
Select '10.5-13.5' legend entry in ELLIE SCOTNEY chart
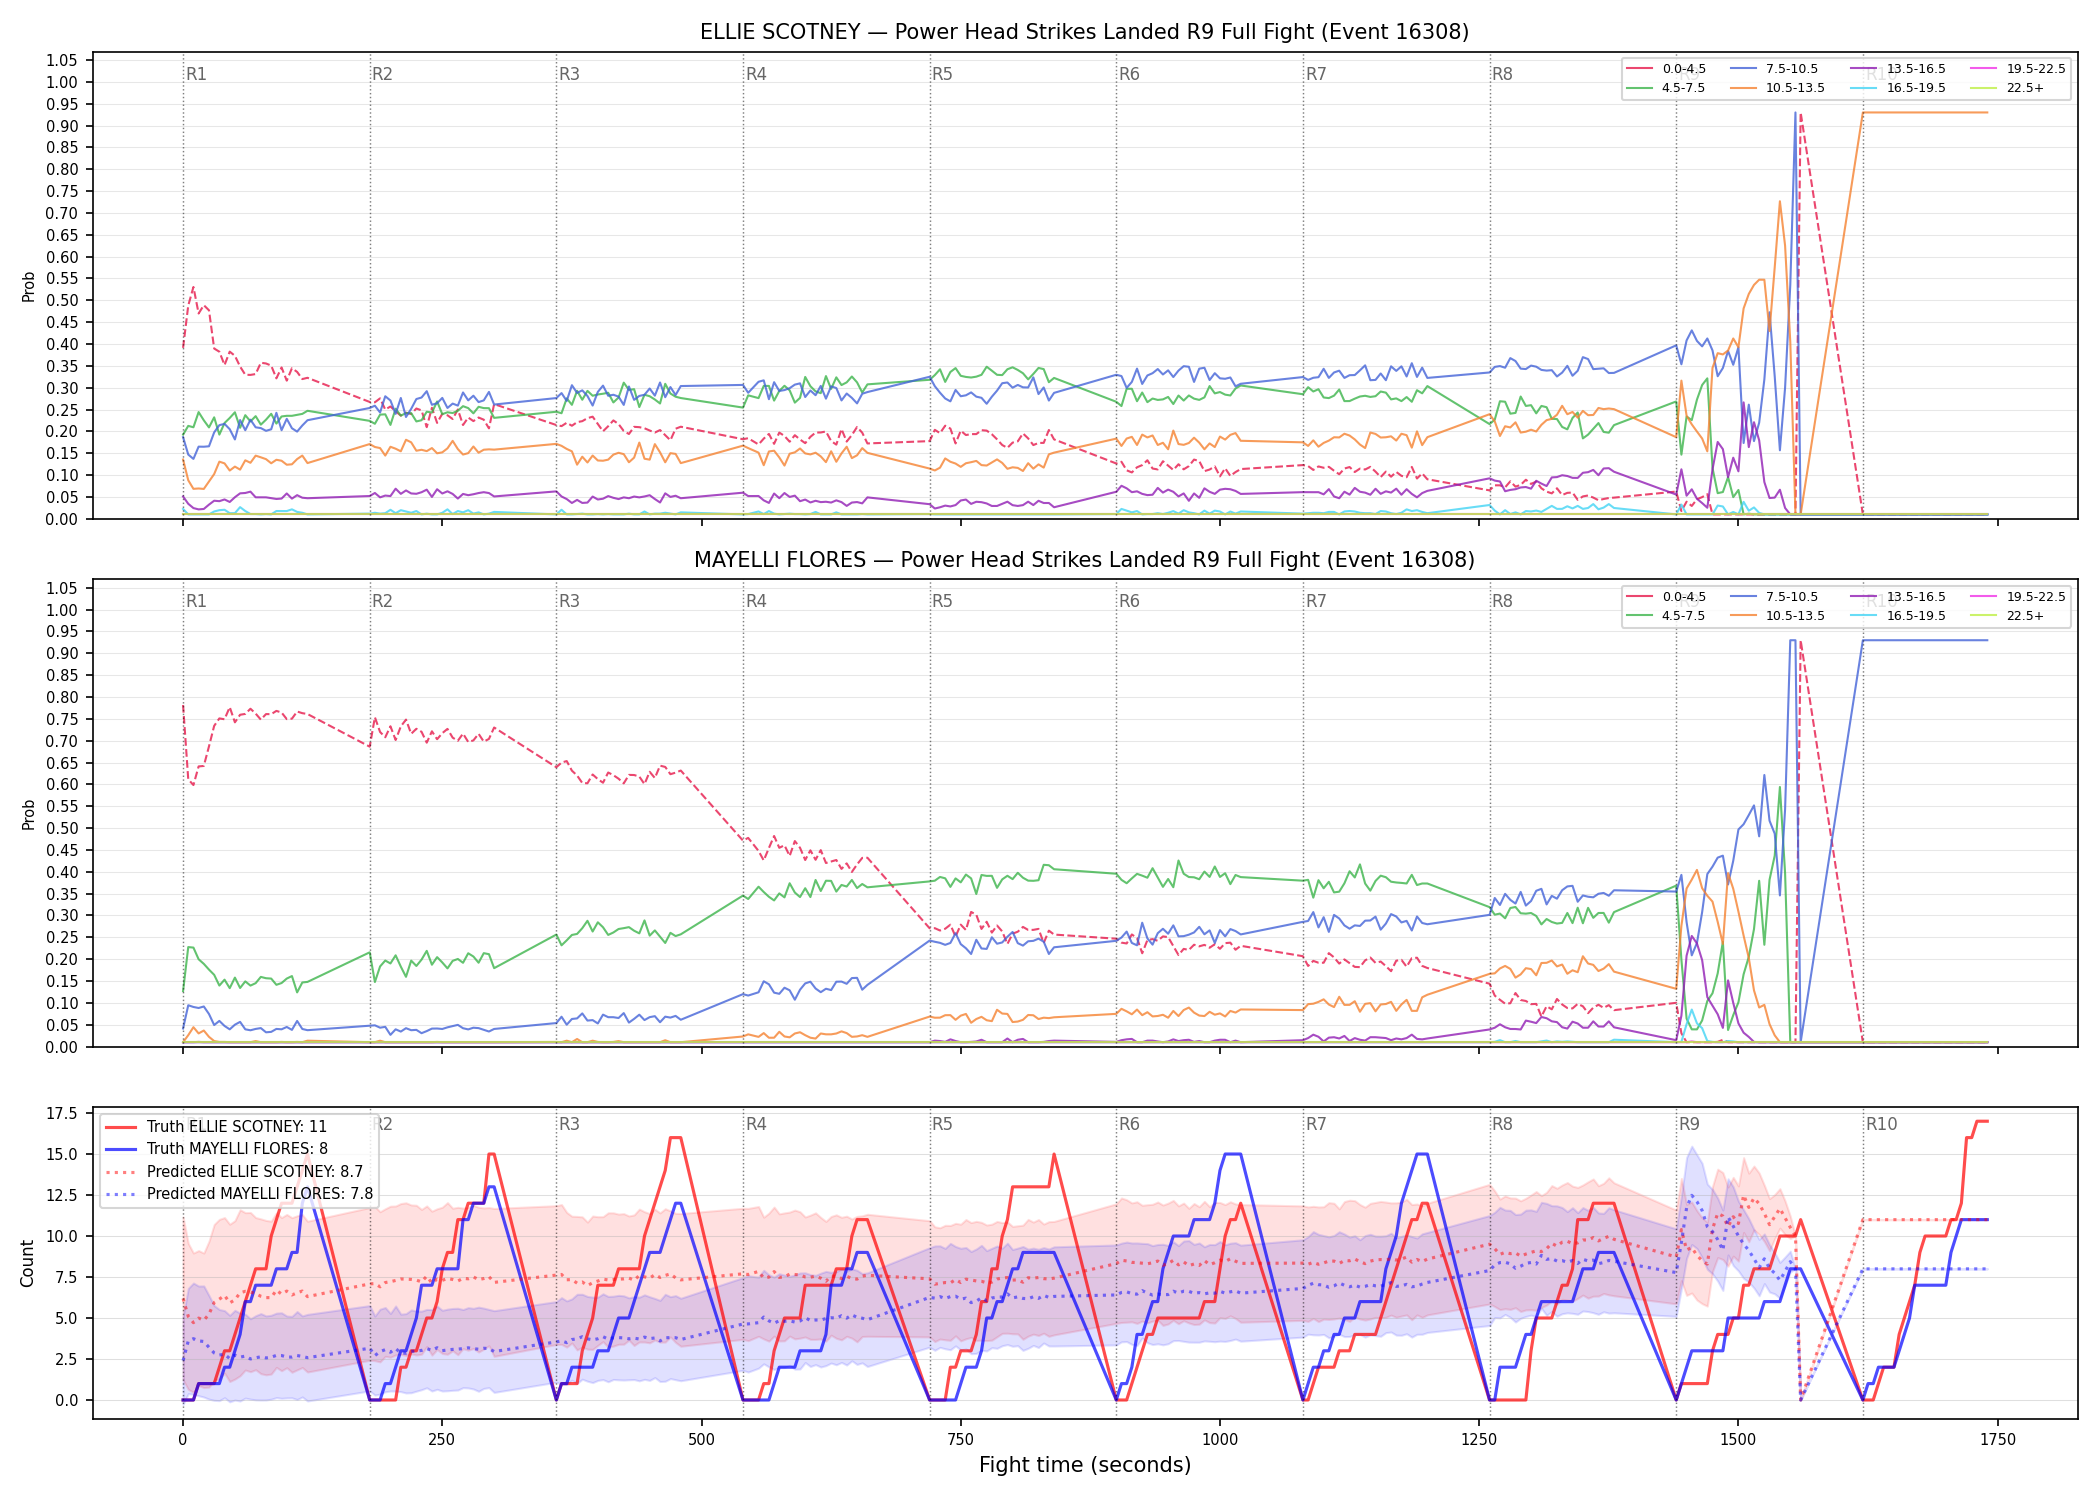pos(1777,88)
